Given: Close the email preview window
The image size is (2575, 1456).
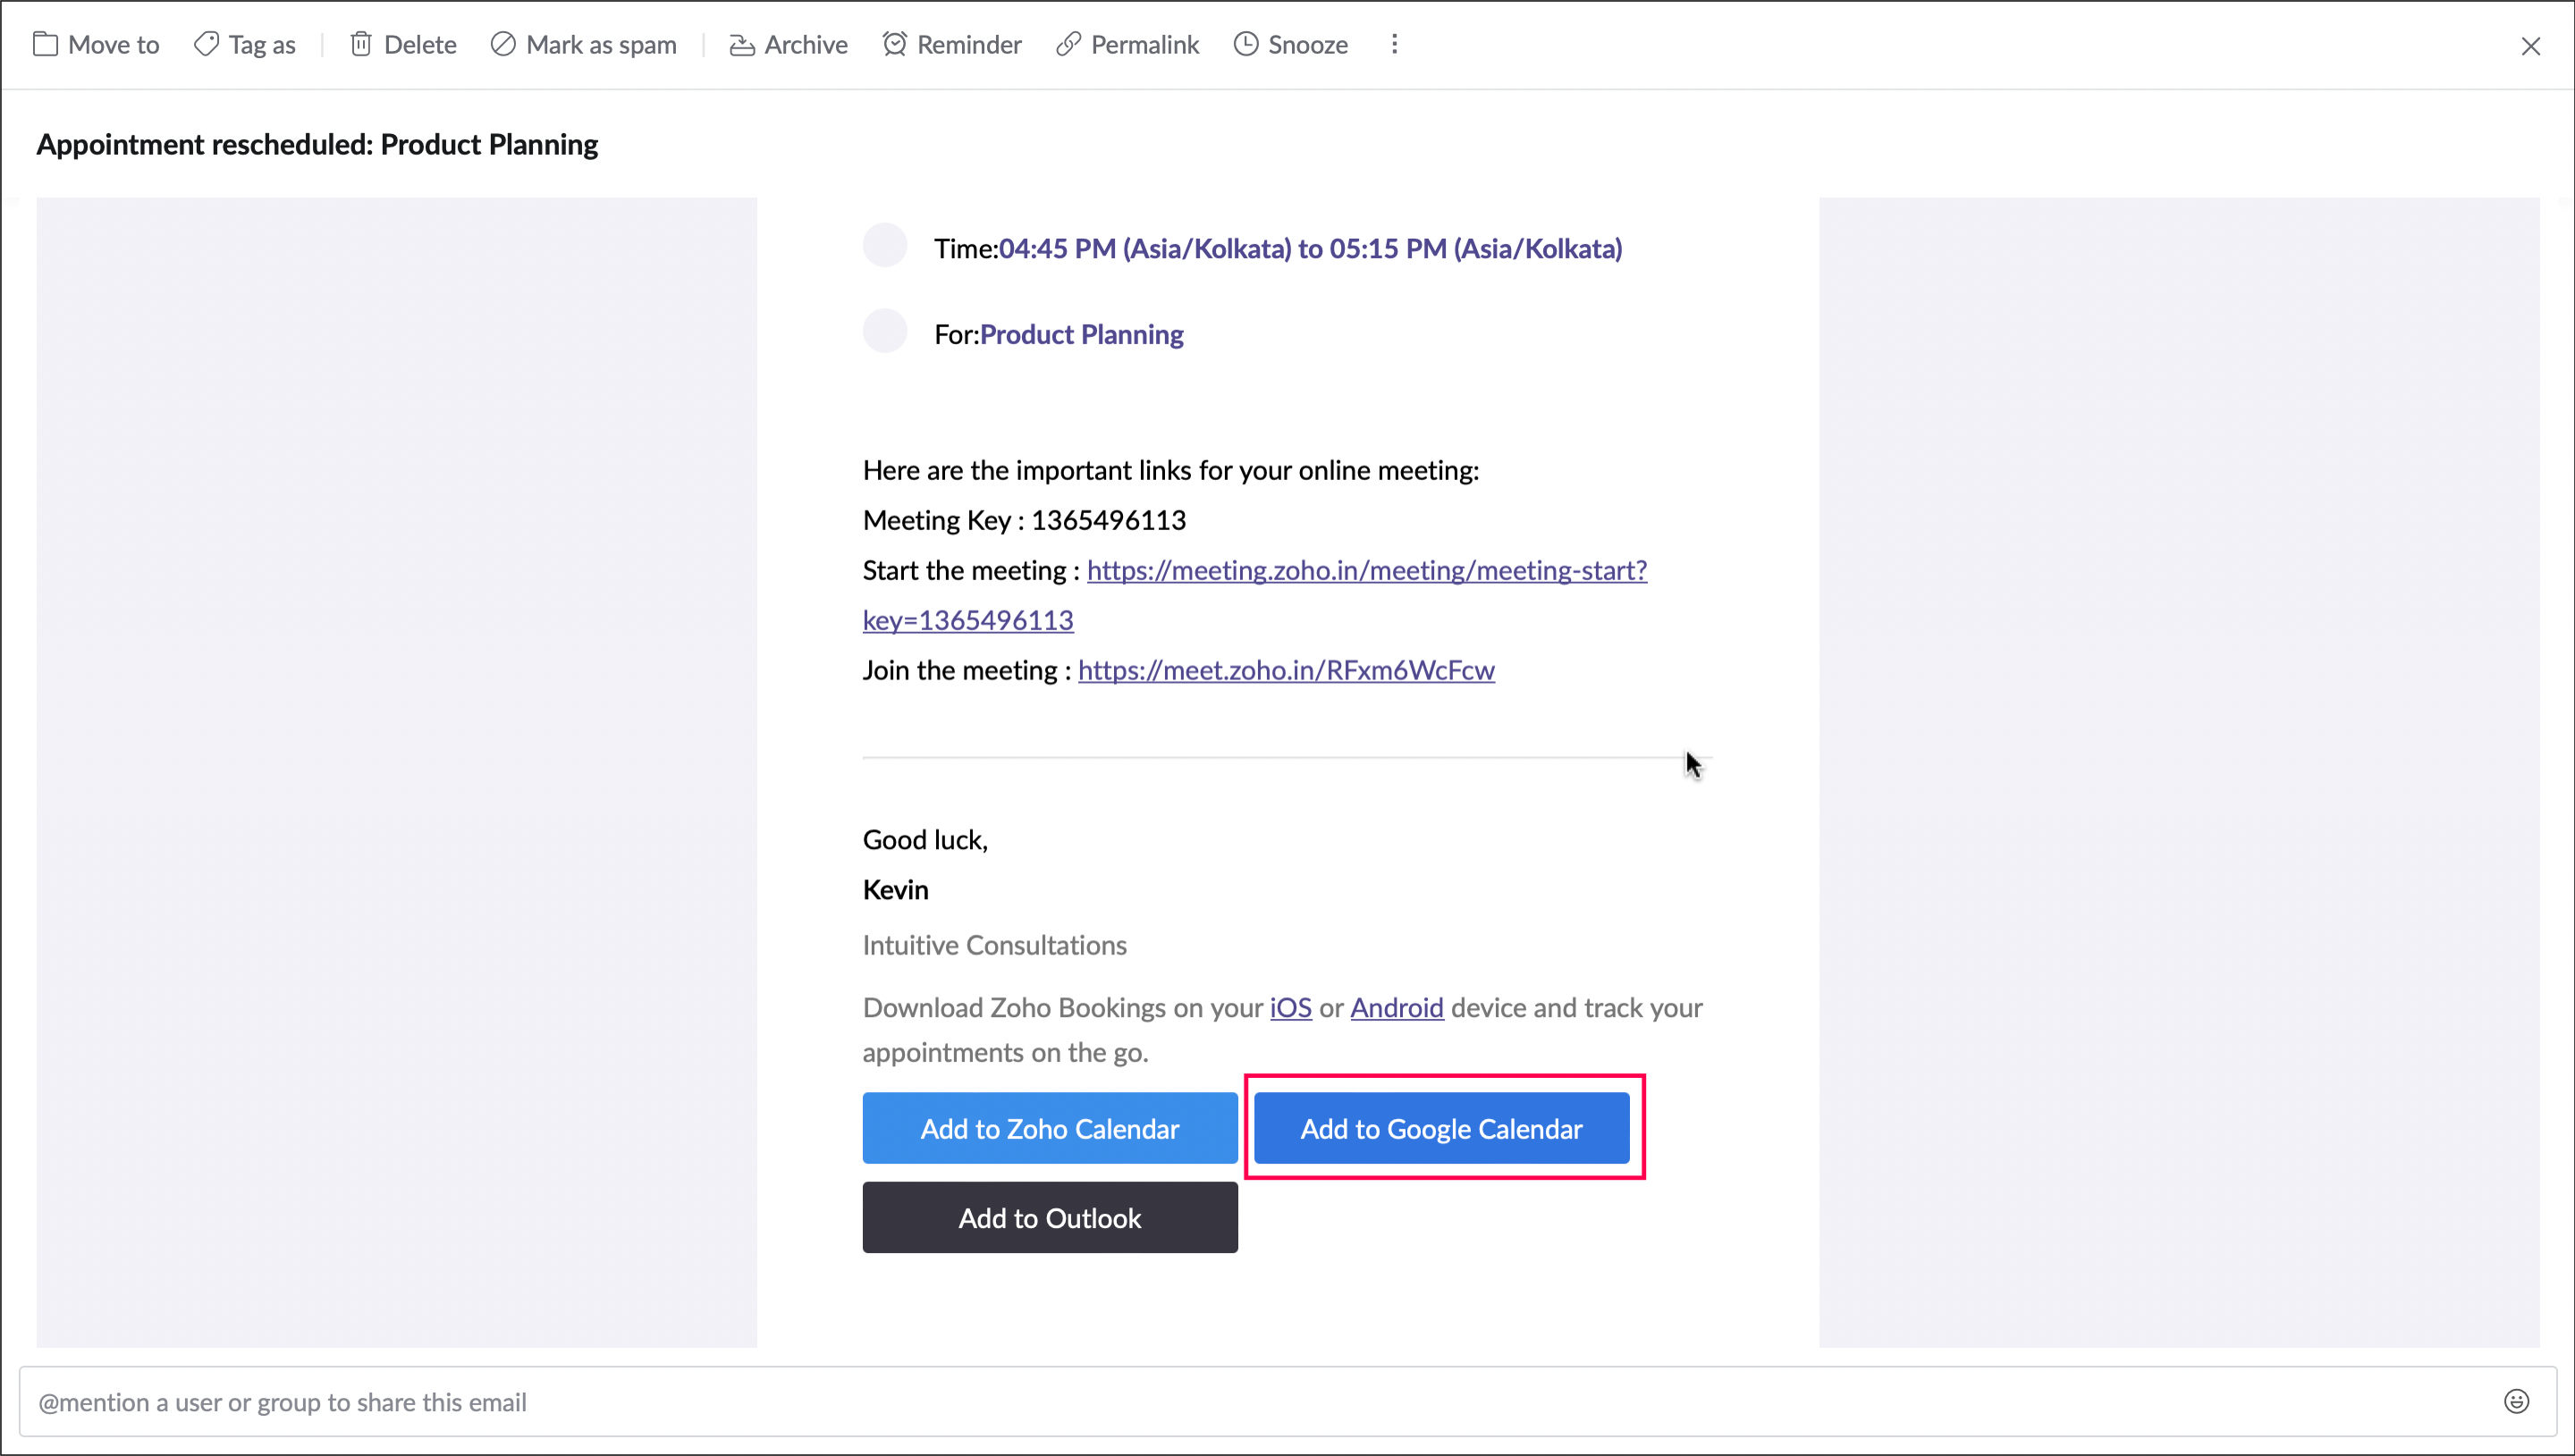Looking at the screenshot, I should pos(2530,46).
